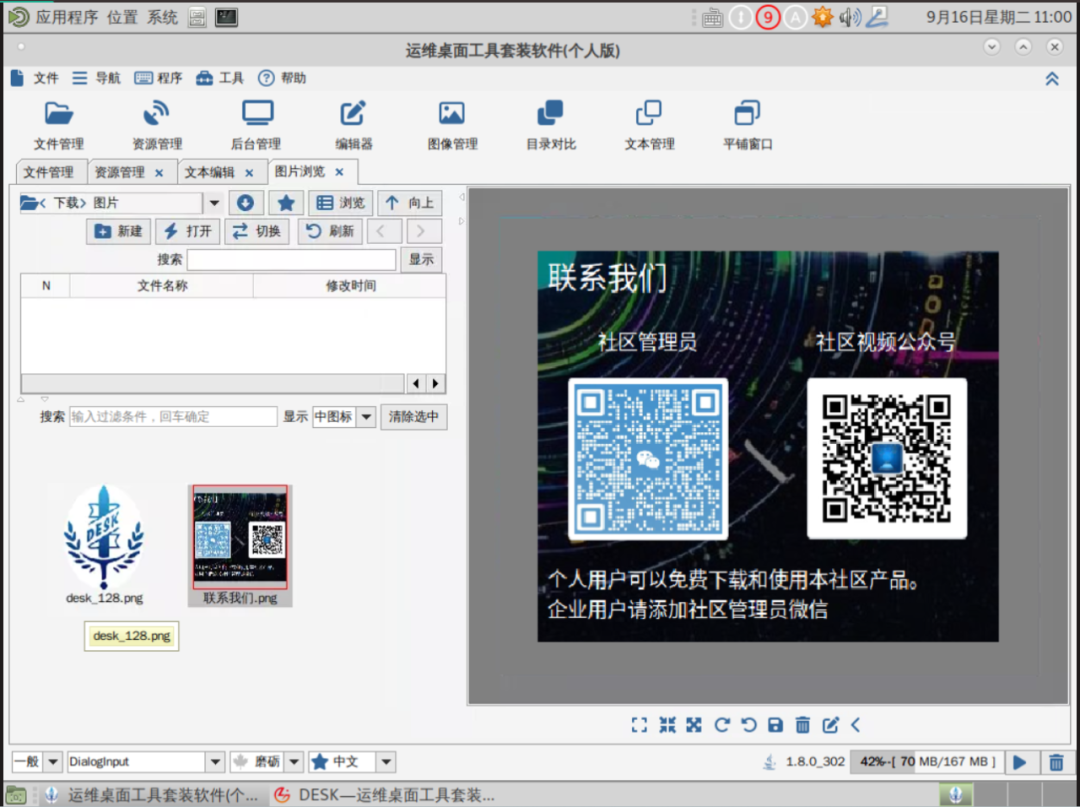Open the 资源管理 resource manager tool

pyautogui.click(x=157, y=125)
